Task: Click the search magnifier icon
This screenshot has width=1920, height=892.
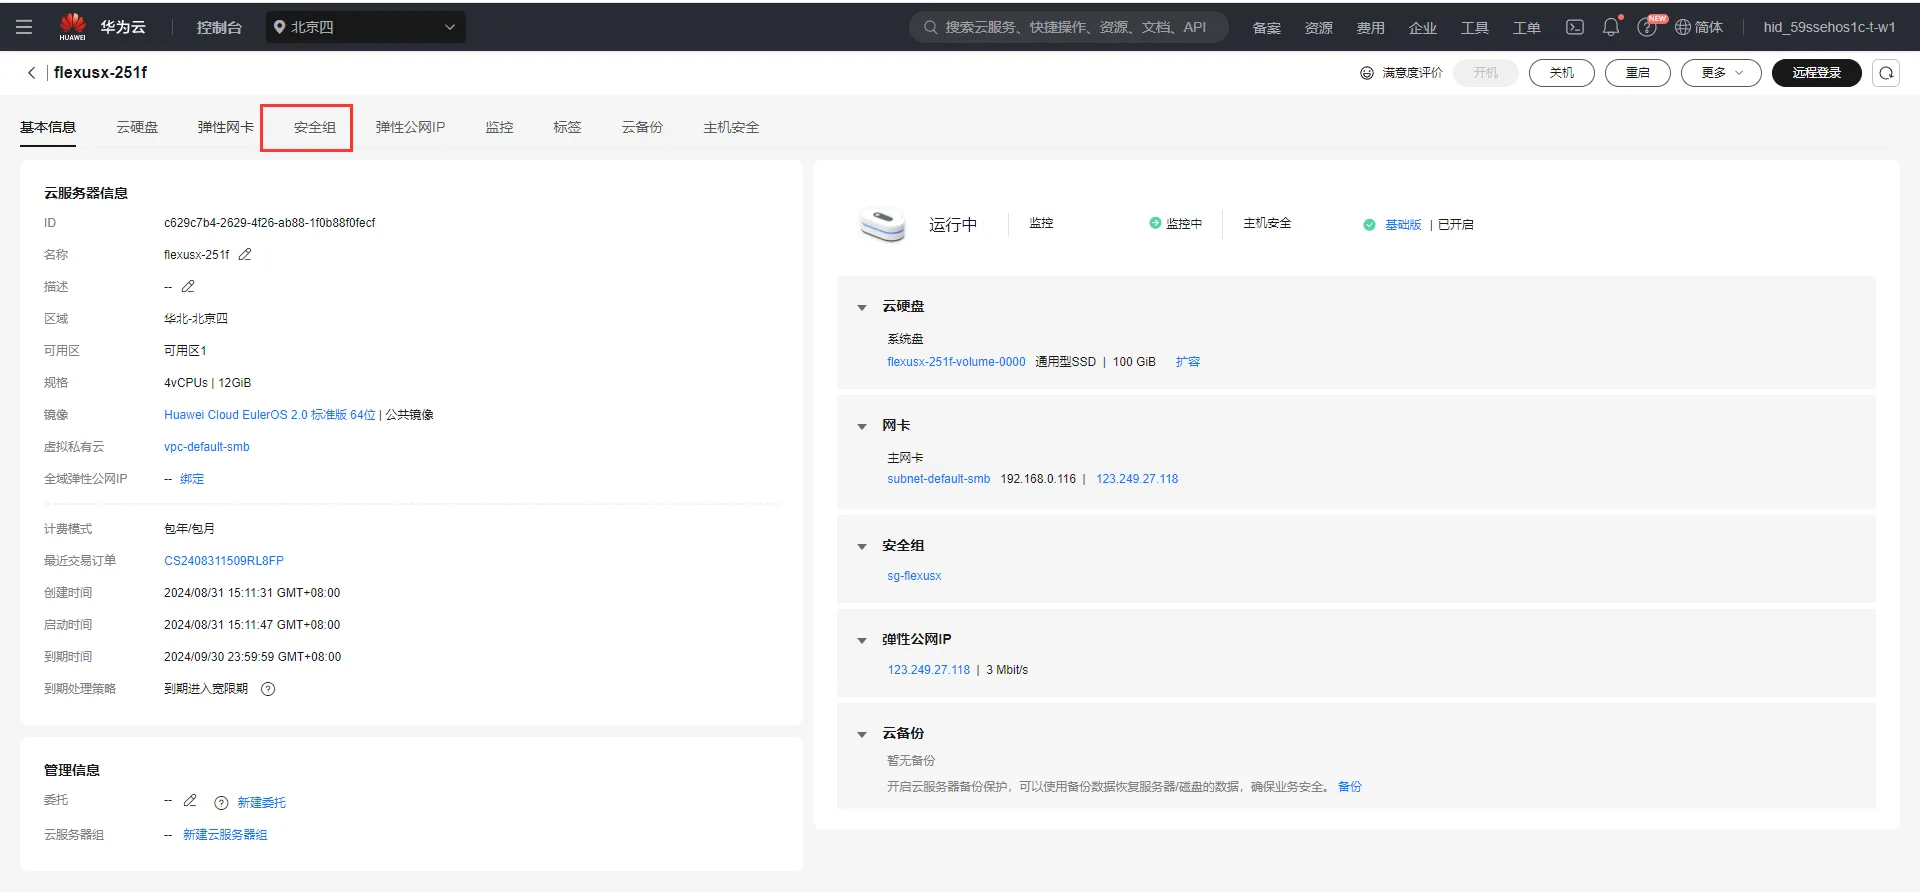Action: 930,27
